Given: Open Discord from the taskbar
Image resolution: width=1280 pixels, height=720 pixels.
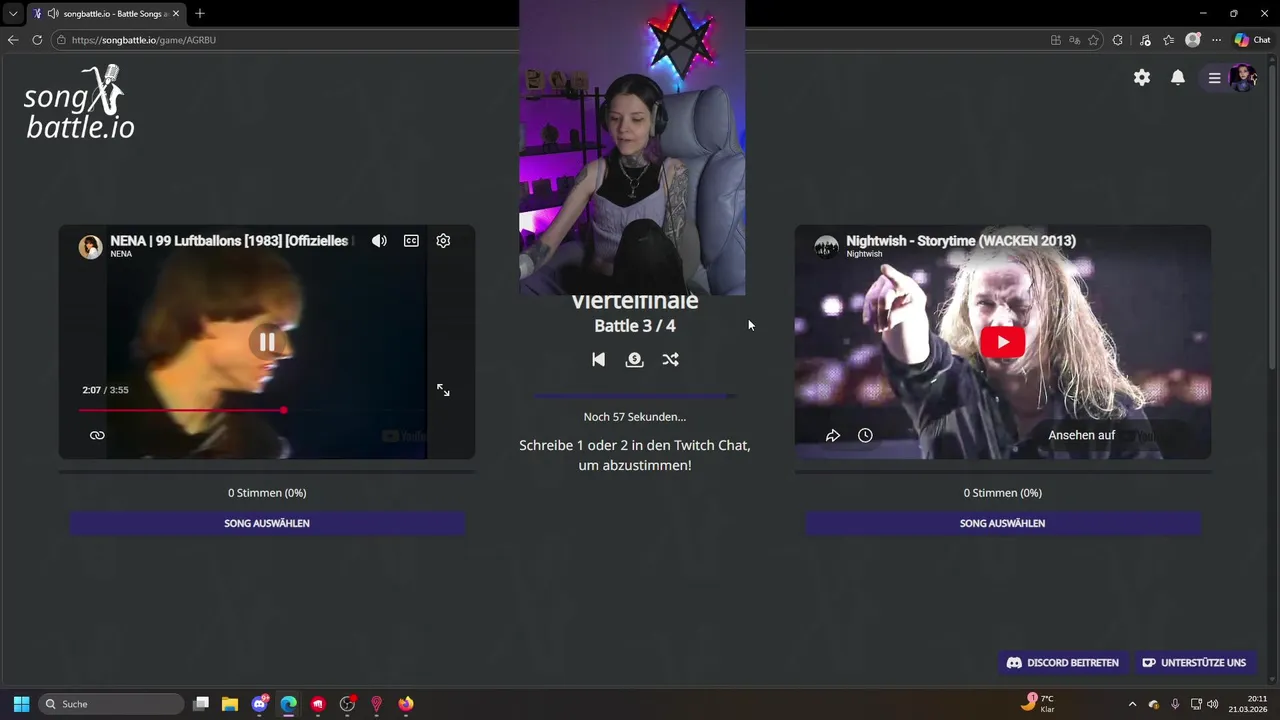Looking at the screenshot, I should coord(260,704).
